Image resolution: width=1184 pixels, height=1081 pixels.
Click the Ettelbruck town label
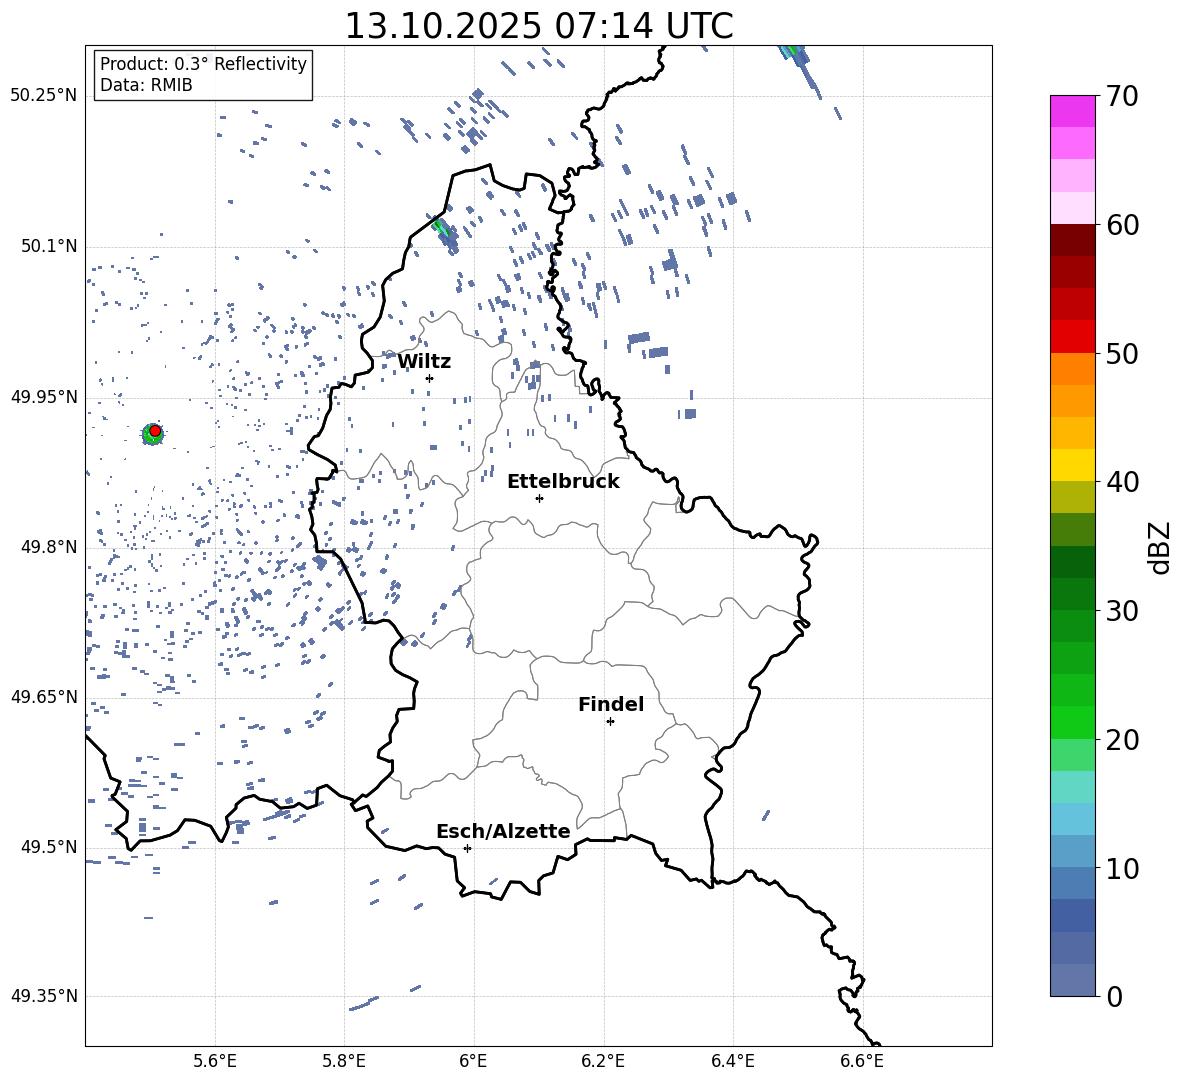tap(563, 481)
